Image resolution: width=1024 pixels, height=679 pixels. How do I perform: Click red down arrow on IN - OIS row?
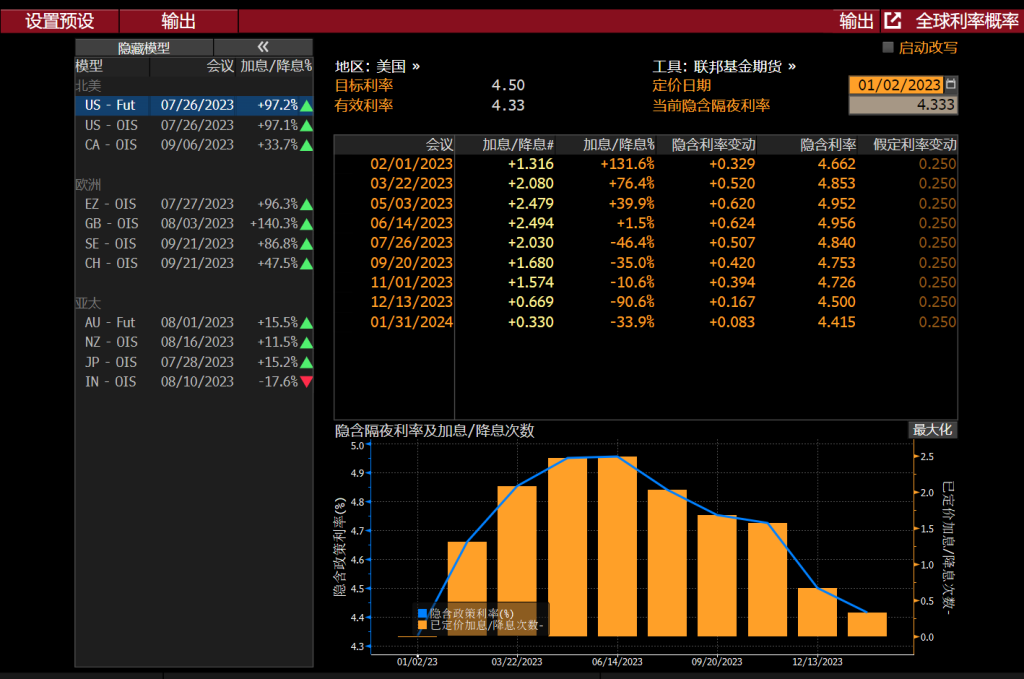click(306, 381)
